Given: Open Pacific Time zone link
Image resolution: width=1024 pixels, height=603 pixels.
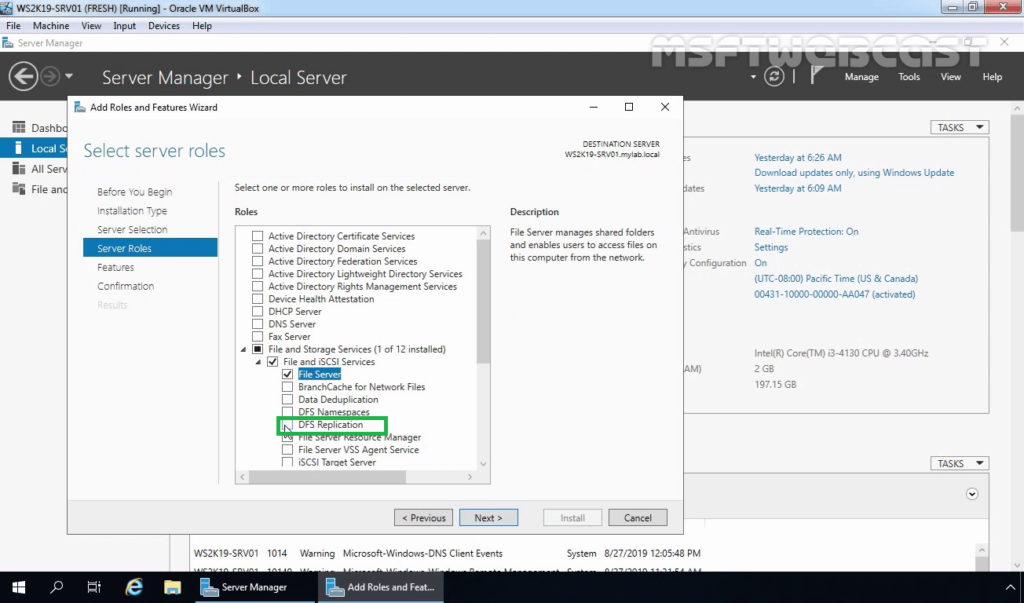Looking at the screenshot, I should [836, 278].
